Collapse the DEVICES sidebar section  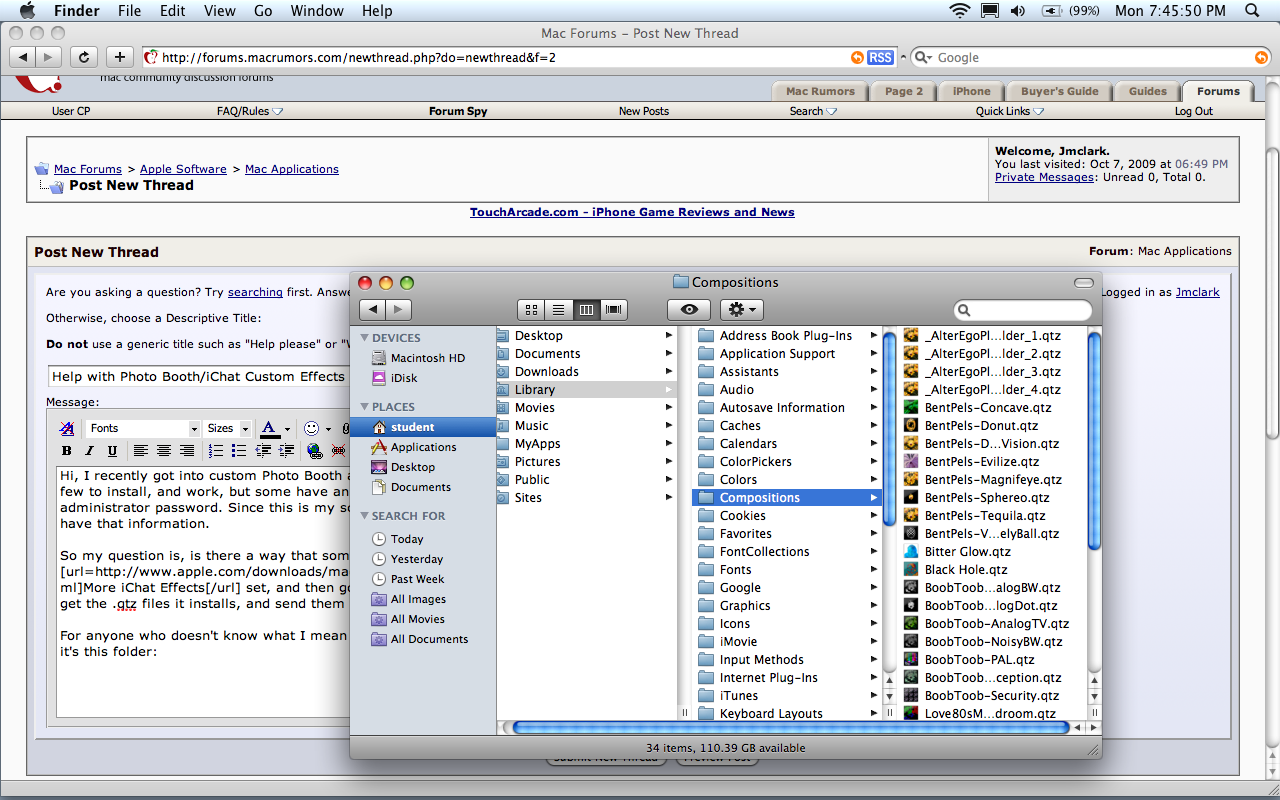(365, 338)
